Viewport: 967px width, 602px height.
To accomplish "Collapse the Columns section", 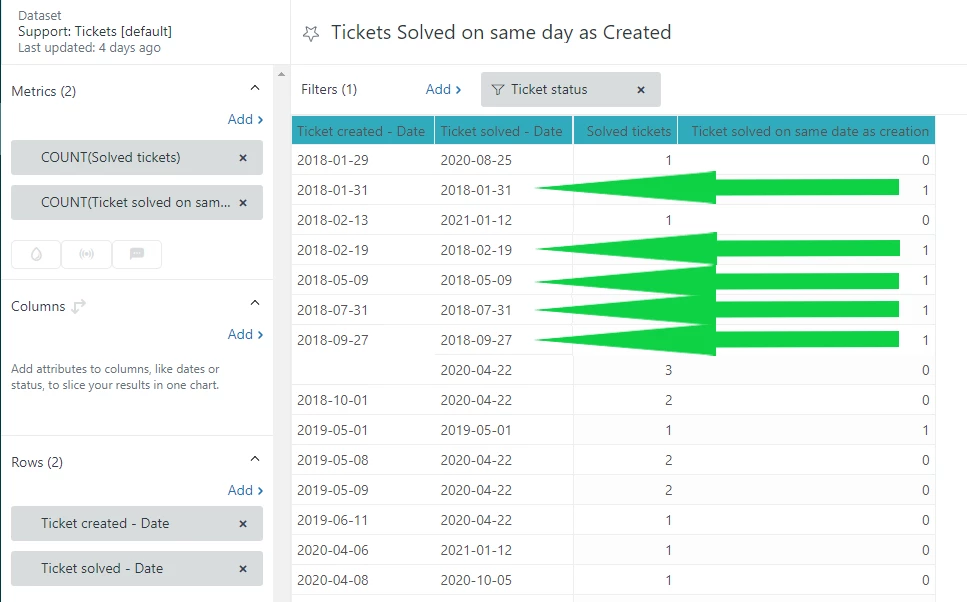I will coord(255,303).
